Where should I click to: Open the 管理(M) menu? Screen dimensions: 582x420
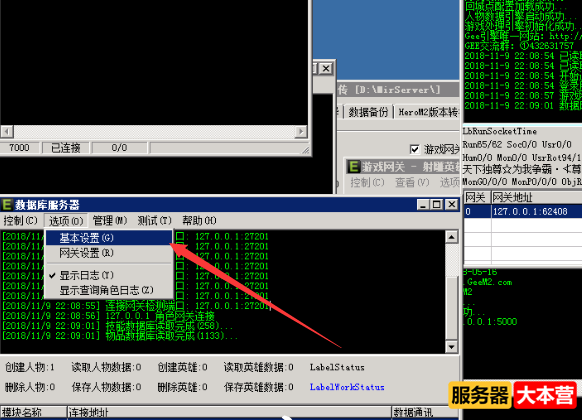[110, 221]
